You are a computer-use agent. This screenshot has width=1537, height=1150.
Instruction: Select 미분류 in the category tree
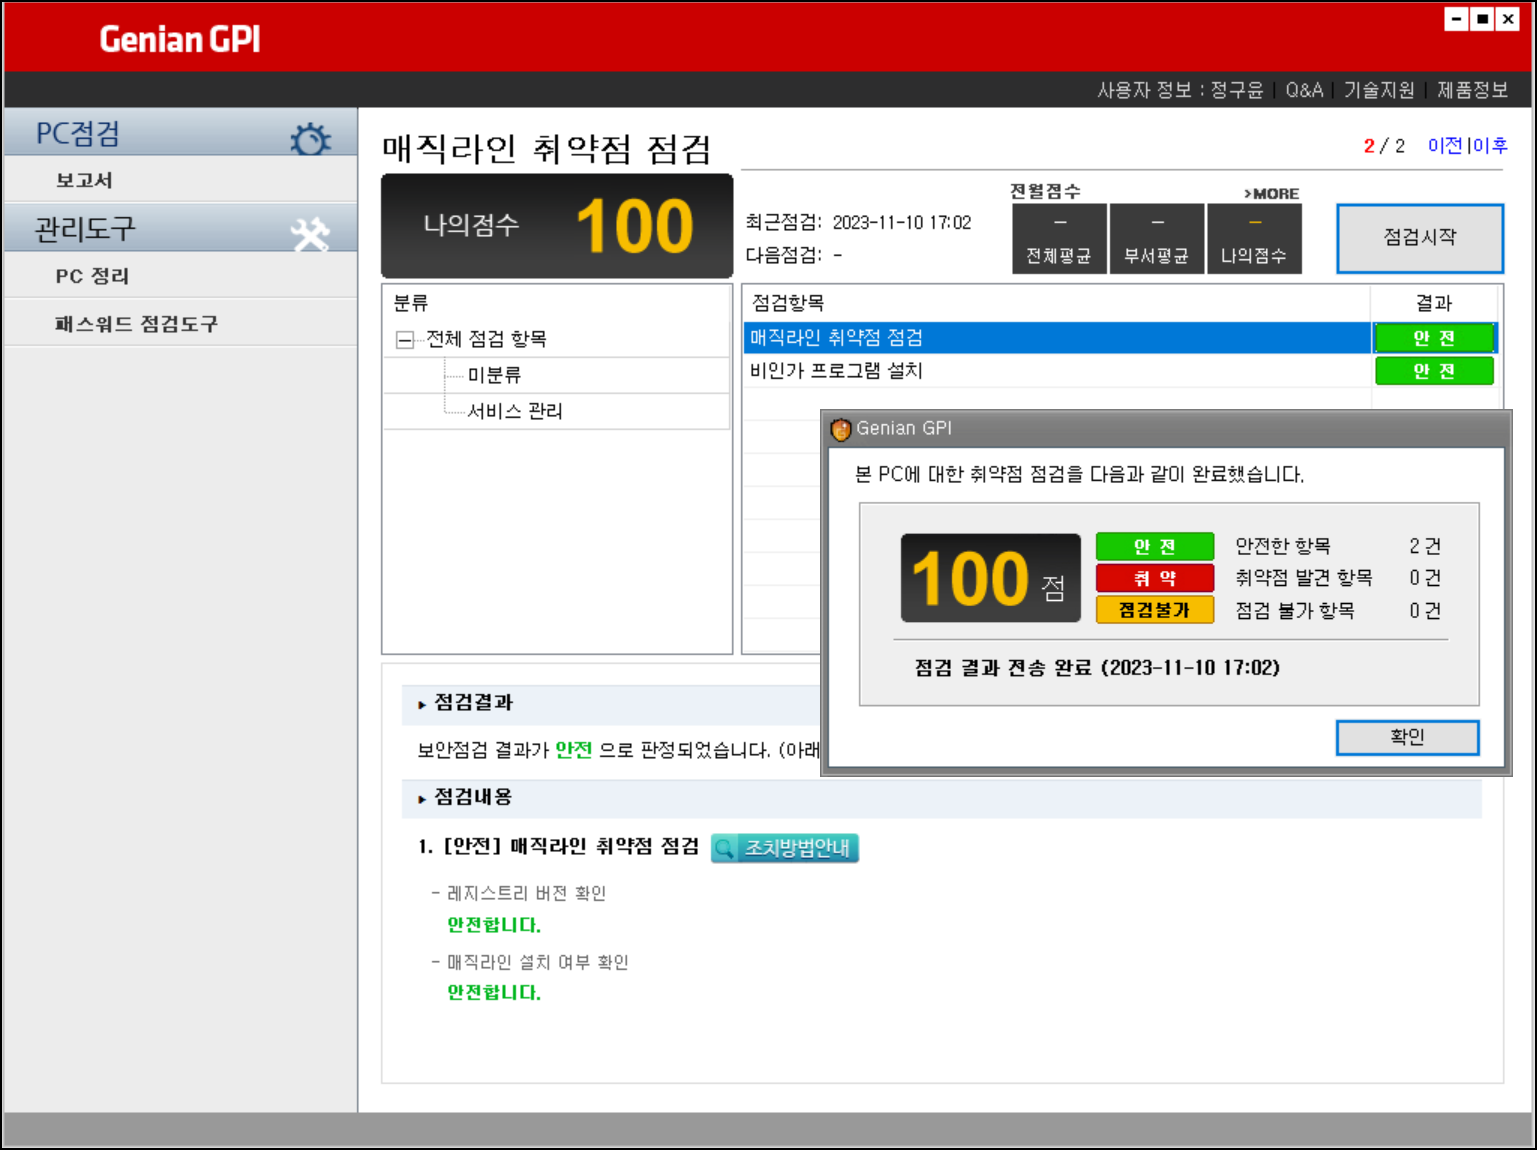point(494,375)
